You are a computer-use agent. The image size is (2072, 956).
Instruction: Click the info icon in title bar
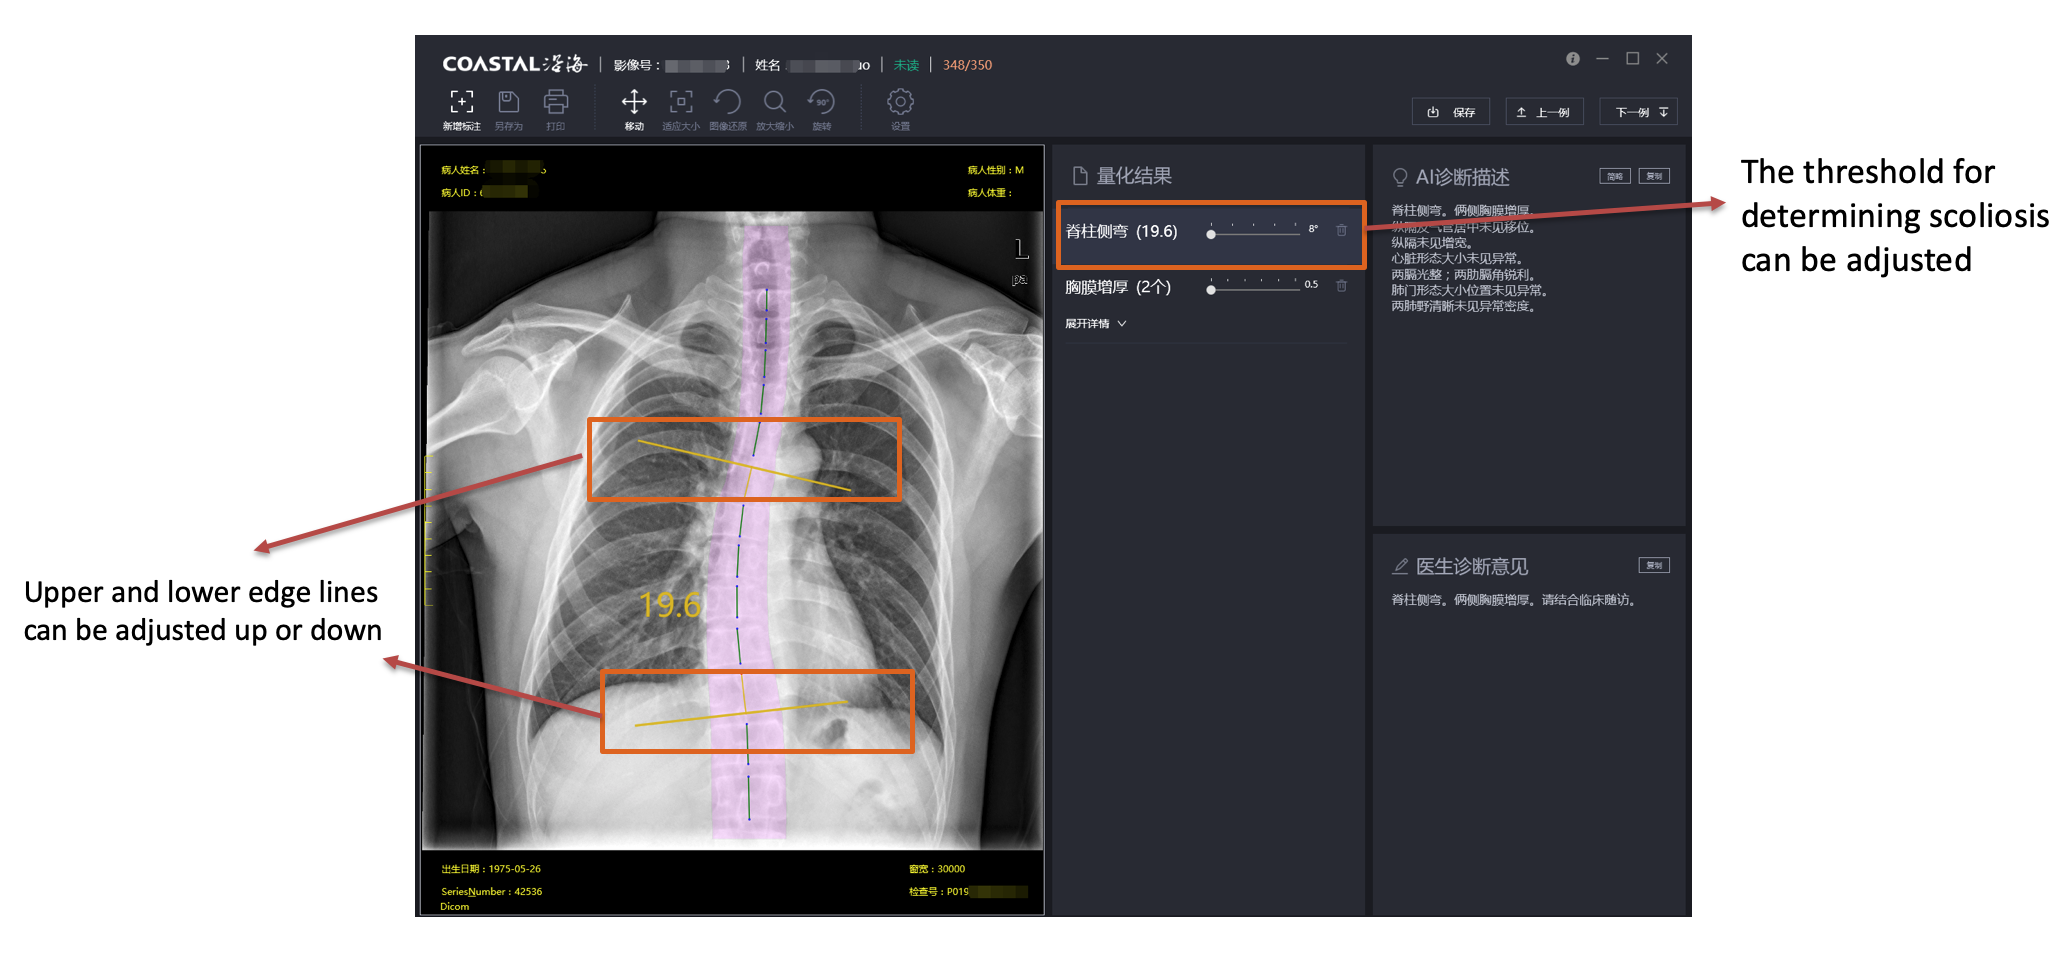1573,59
